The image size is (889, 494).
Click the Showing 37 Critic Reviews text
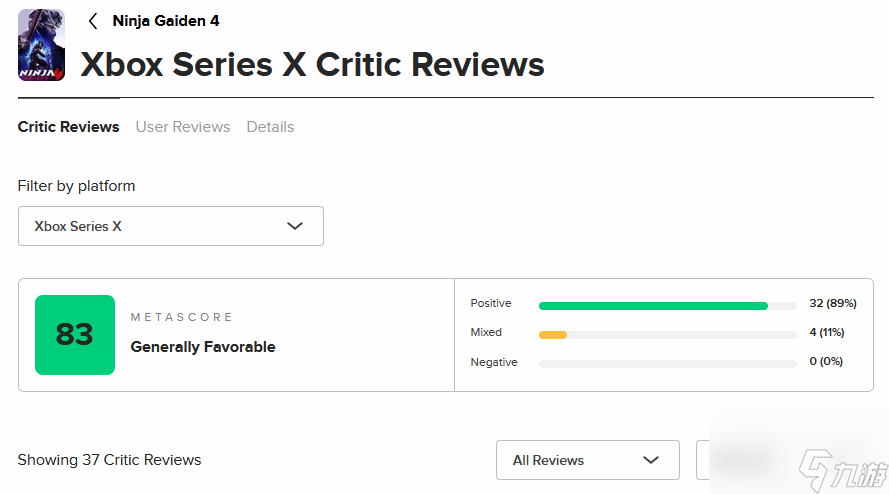pyautogui.click(x=109, y=460)
